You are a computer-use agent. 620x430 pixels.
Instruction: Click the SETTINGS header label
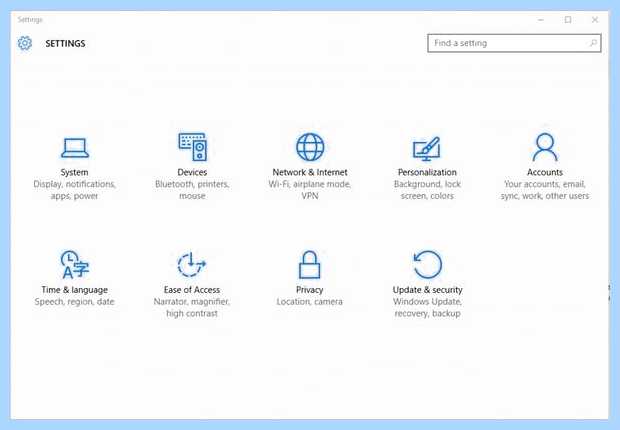(65, 44)
